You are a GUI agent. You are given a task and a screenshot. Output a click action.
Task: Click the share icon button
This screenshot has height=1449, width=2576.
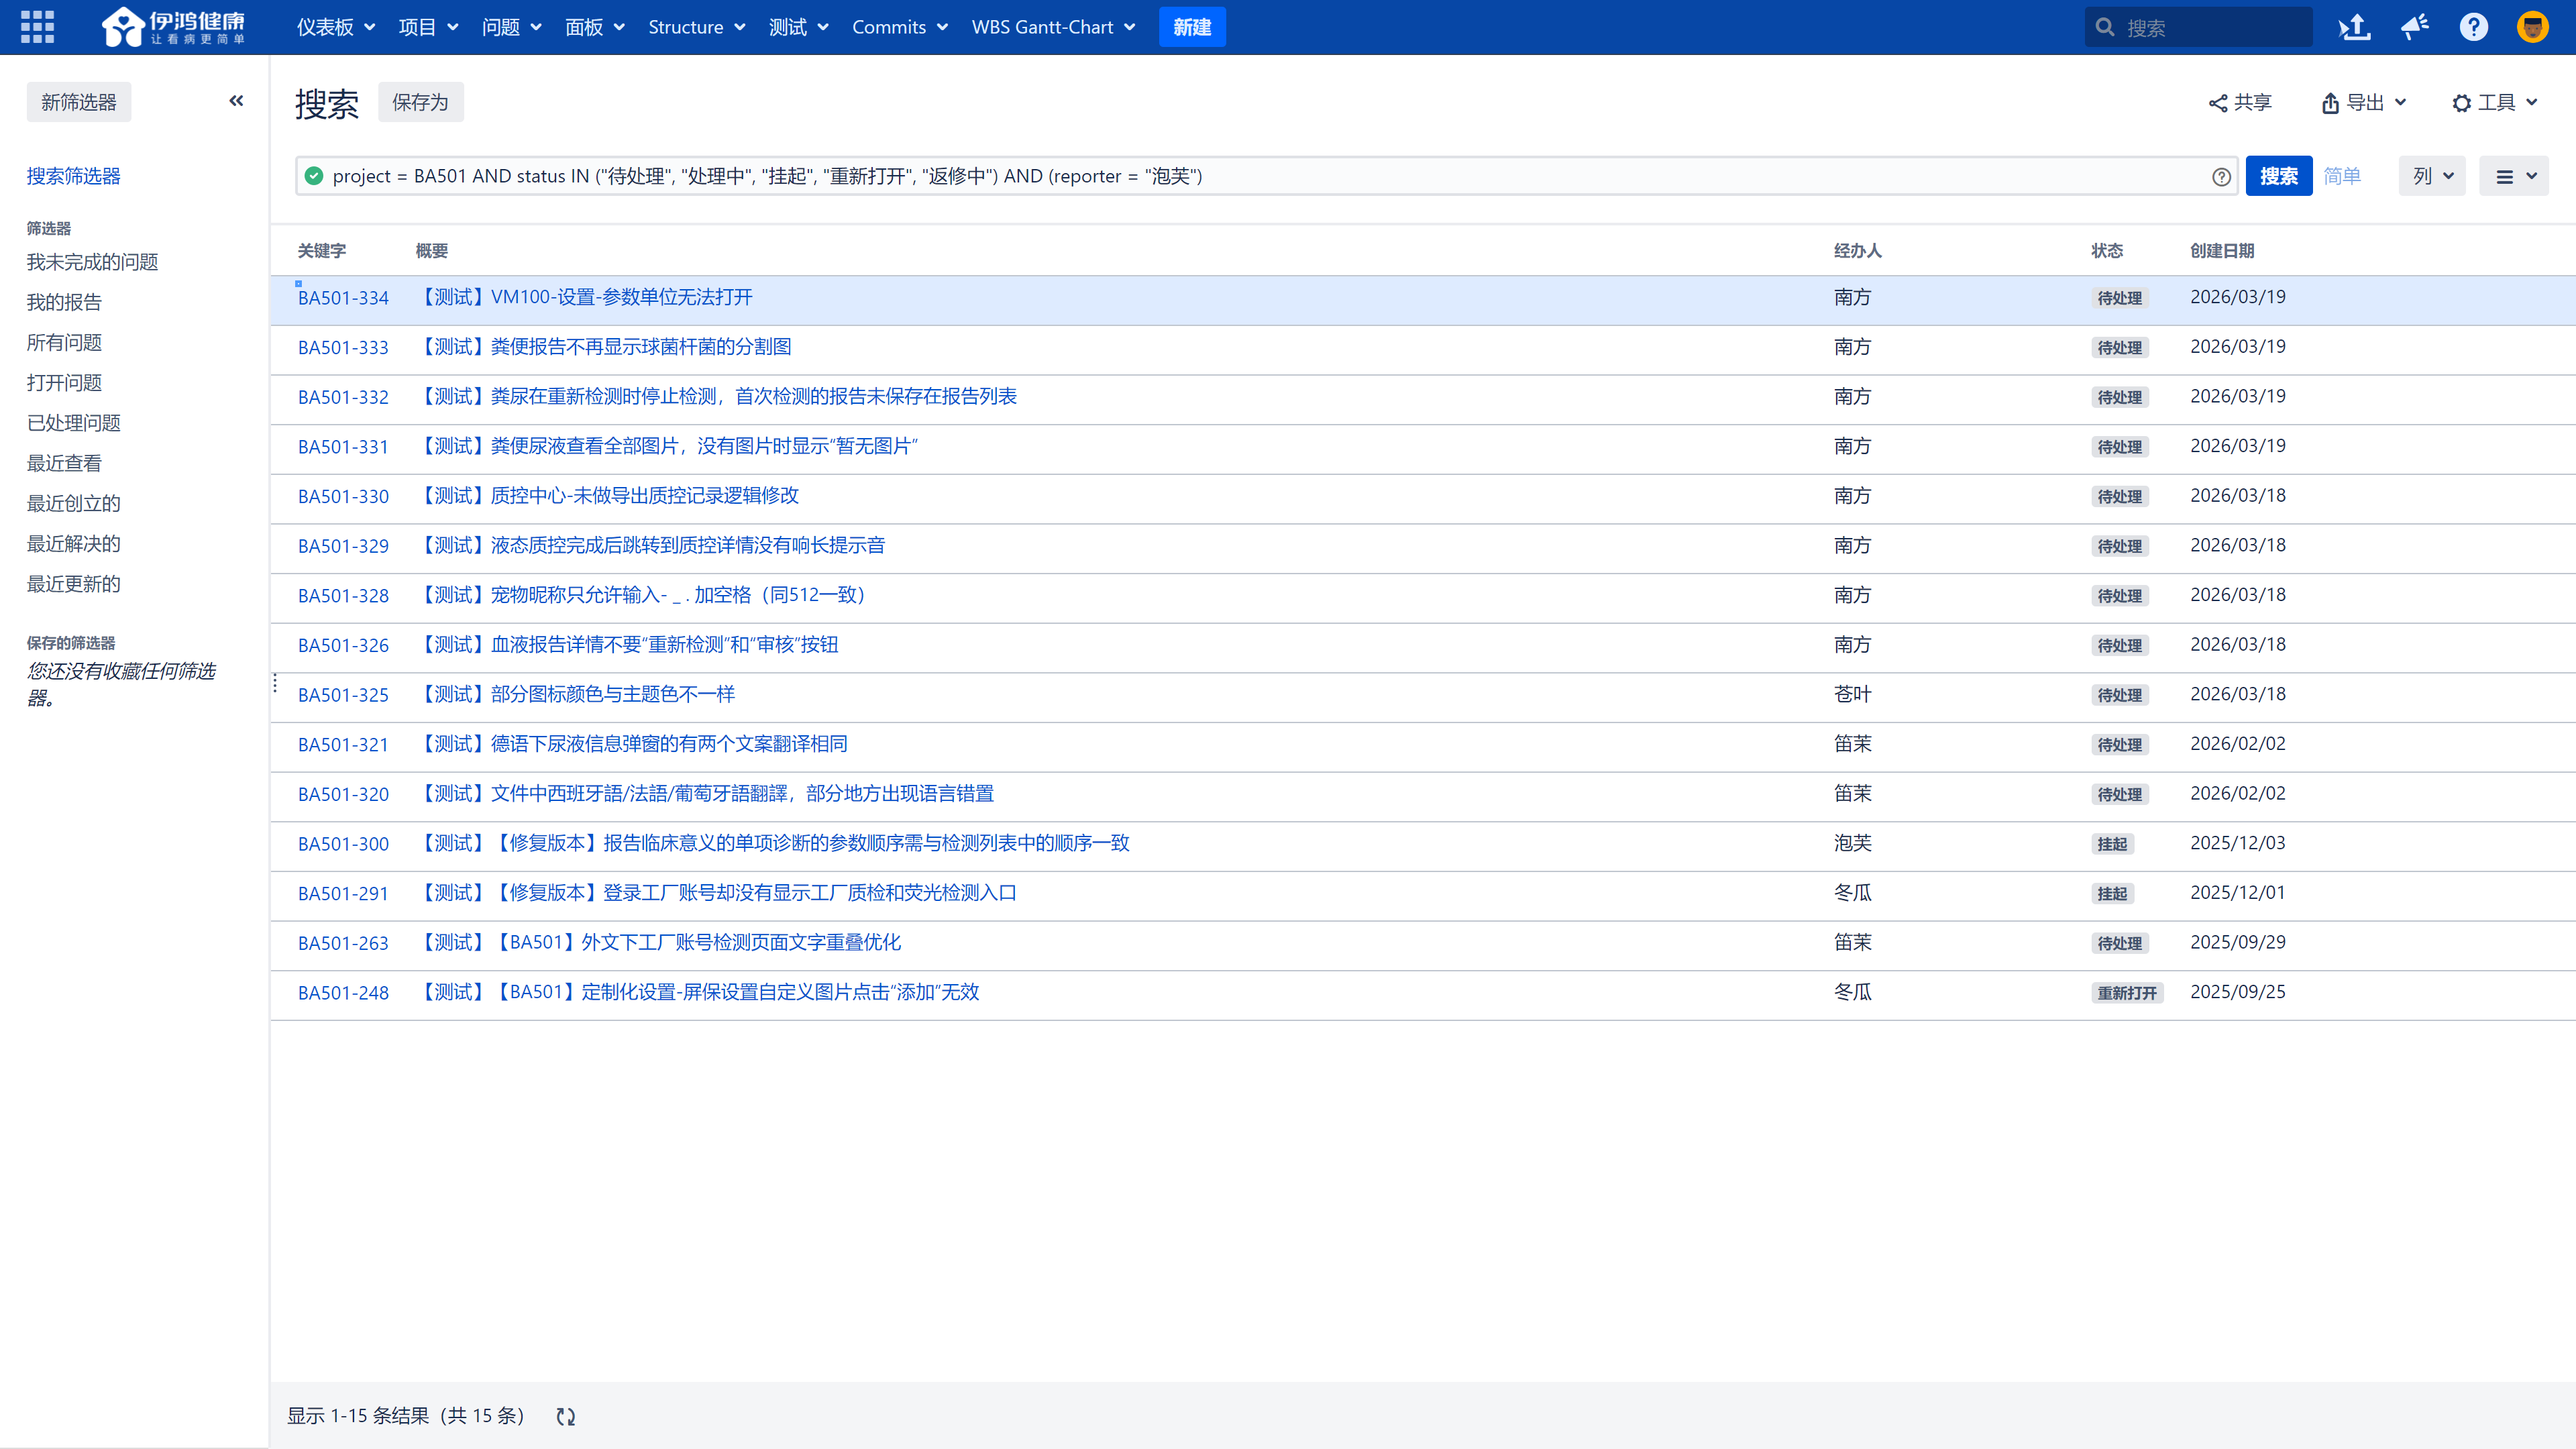pyautogui.click(x=2240, y=102)
